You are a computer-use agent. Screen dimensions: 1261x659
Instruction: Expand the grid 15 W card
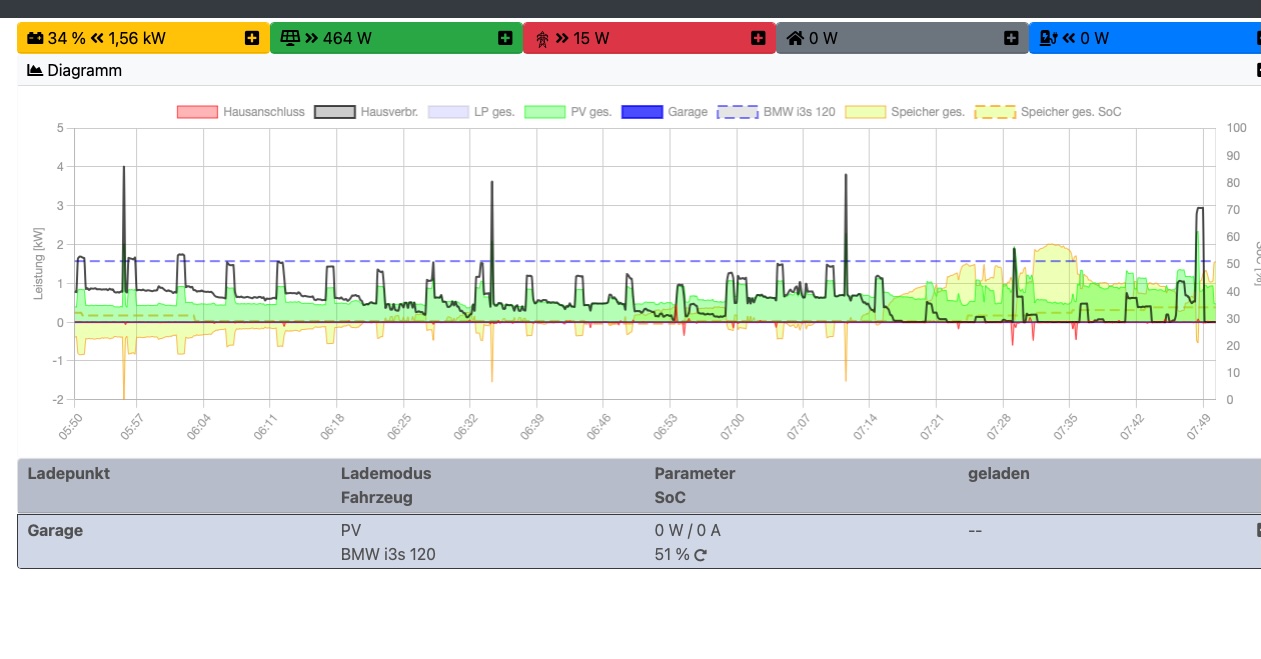click(x=758, y=38)
